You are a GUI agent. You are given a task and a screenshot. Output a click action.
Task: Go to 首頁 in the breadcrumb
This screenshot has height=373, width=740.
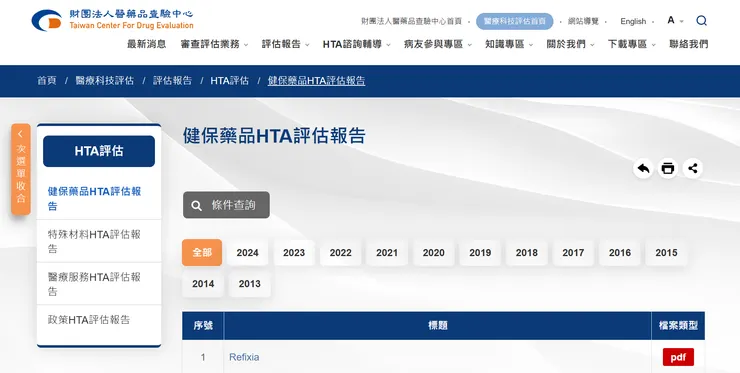point(47,81)
